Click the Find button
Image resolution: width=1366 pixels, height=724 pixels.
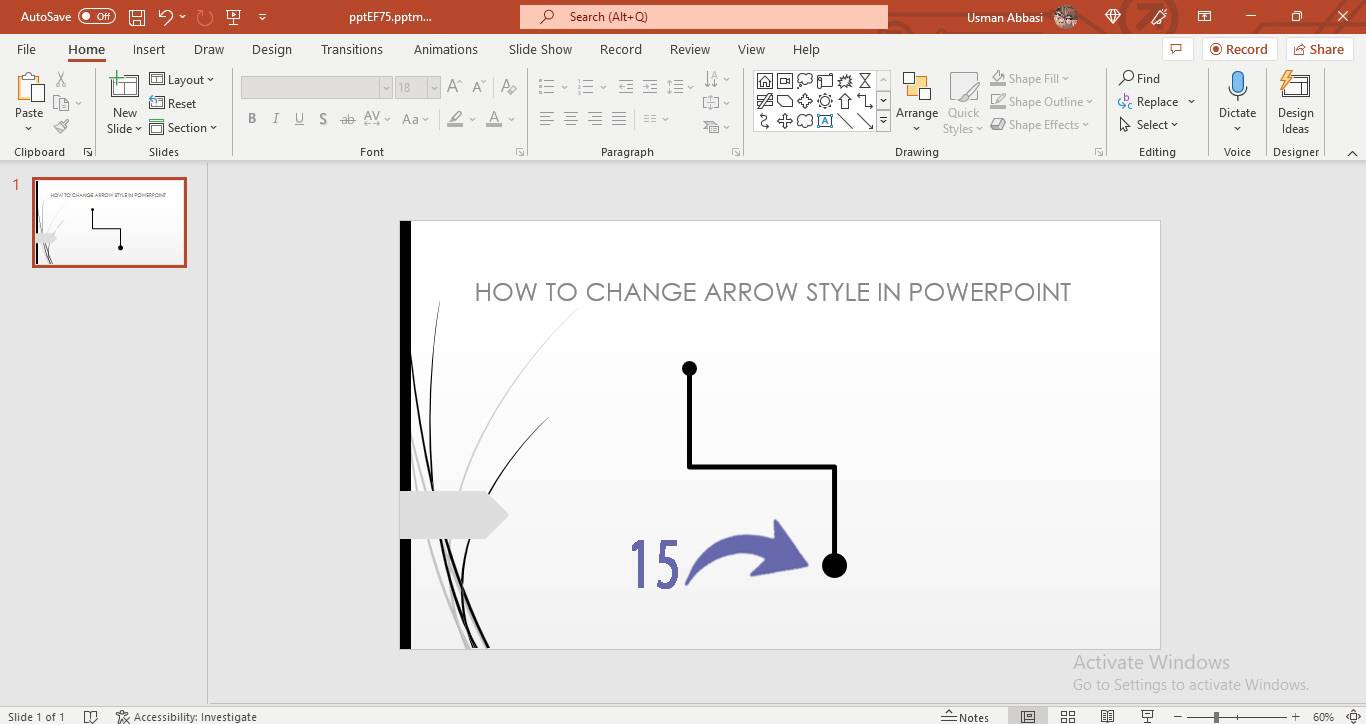click(x=1140, y=78)
